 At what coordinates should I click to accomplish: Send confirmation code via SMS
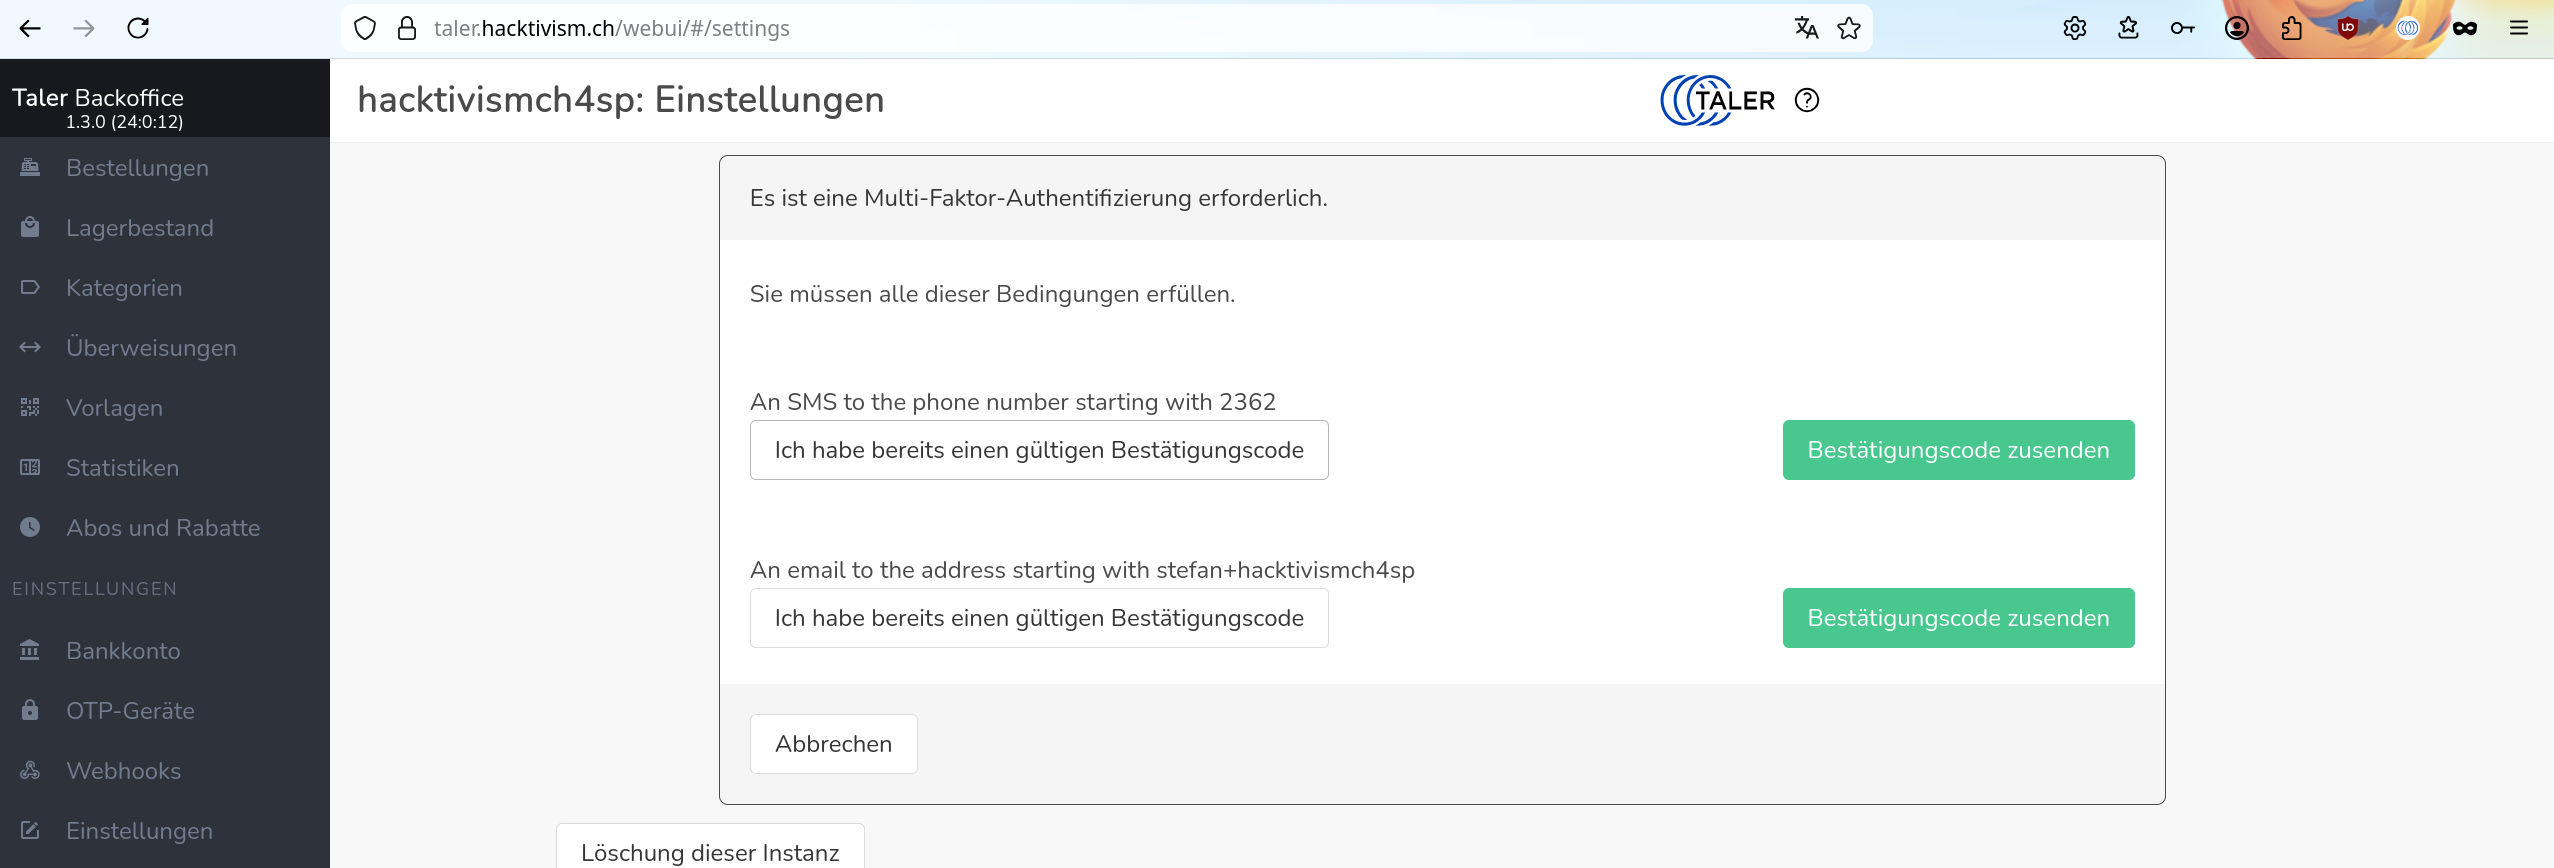1957,450
